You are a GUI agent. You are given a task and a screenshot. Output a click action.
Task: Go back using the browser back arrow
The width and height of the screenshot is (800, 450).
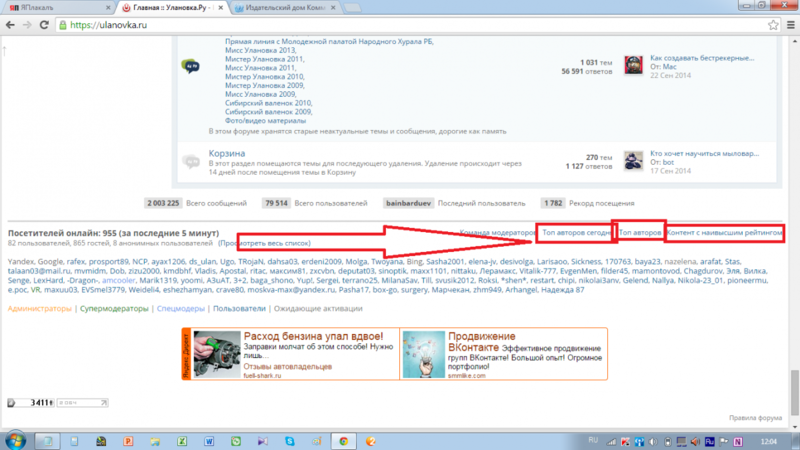(10, 24)
